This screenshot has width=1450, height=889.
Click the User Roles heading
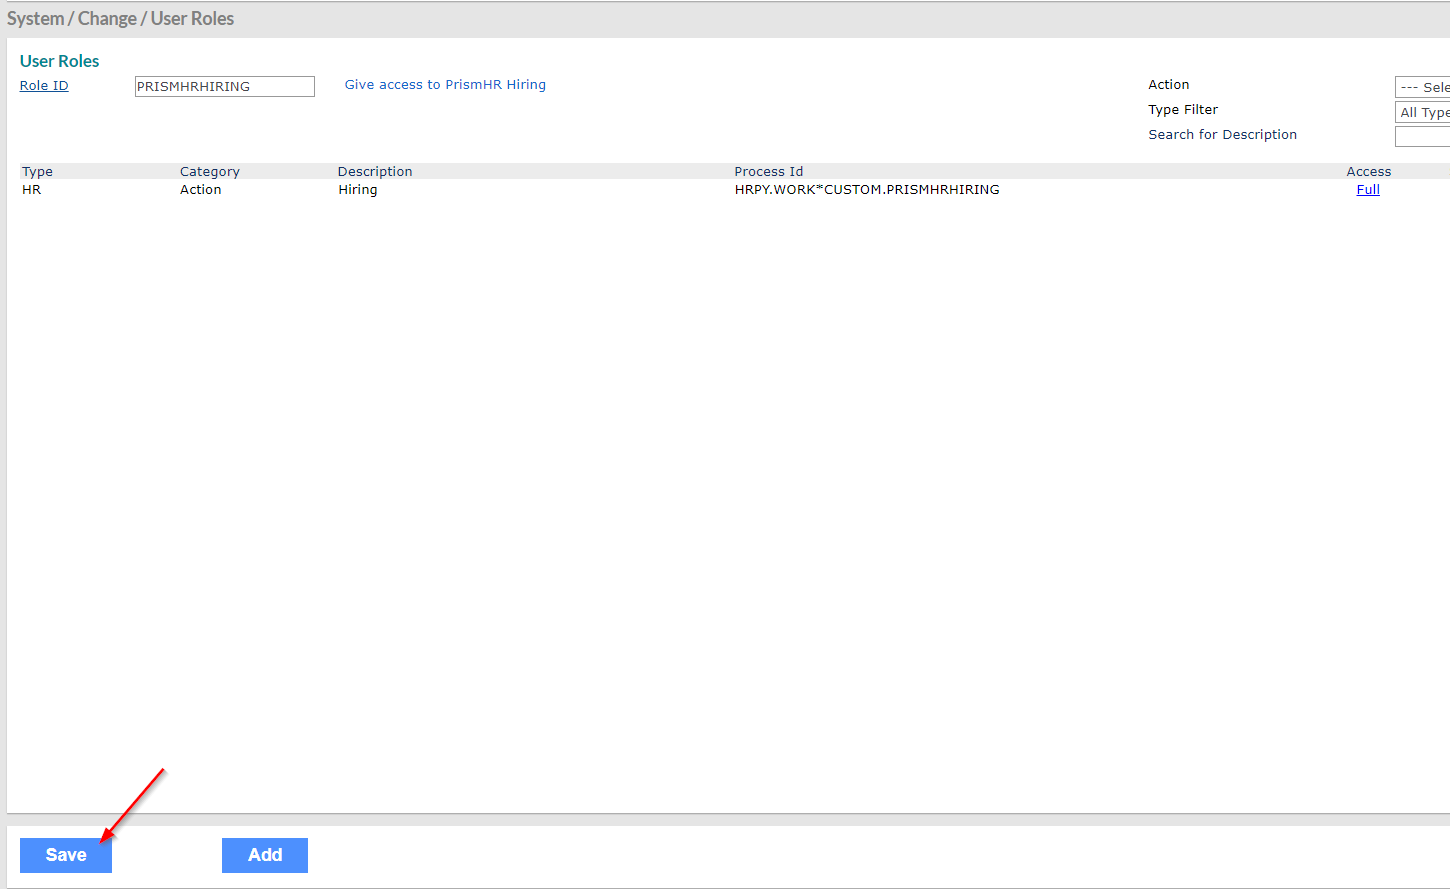coord(60,61)
